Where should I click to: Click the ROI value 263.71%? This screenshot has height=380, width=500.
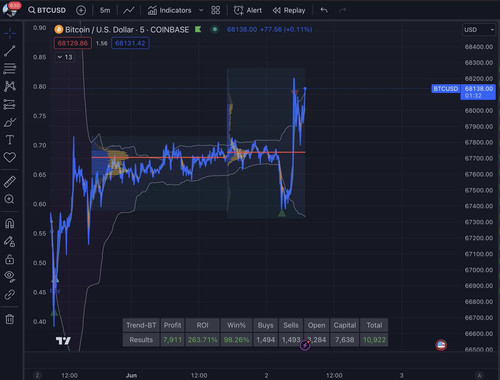[x=202, y=340]
